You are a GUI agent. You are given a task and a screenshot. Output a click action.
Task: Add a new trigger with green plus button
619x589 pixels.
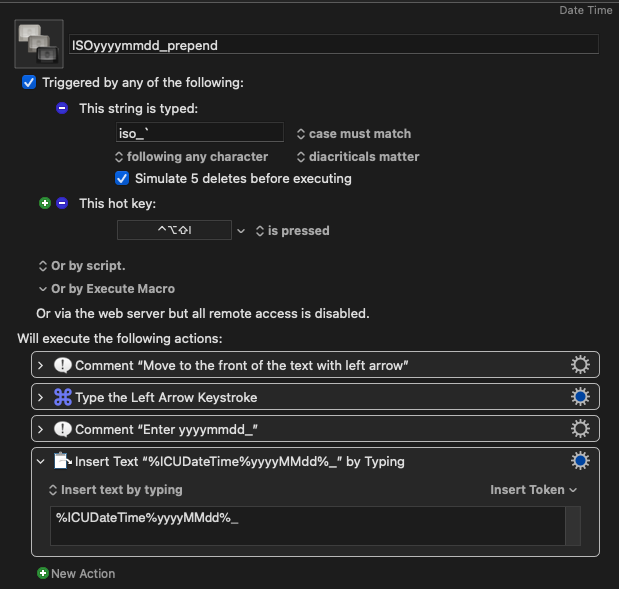[x=44, y=203]
